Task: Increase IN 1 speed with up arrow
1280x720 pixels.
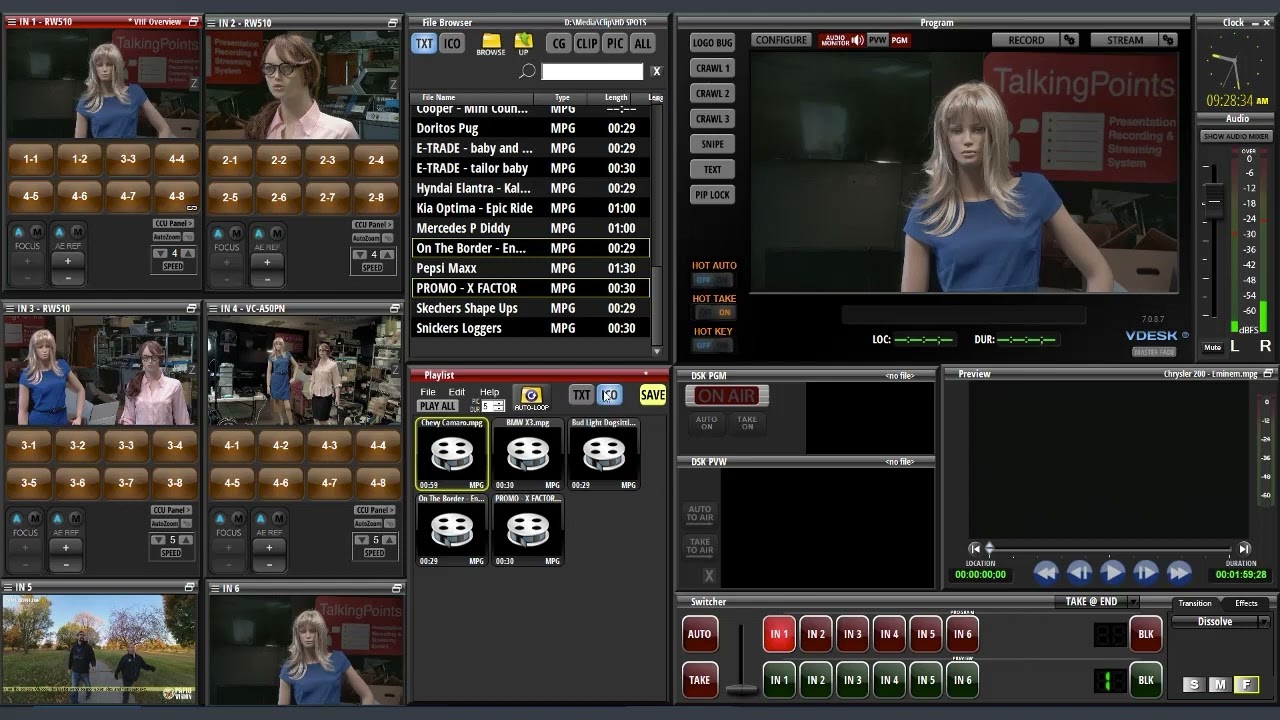Action: click(x=188, y=254)
